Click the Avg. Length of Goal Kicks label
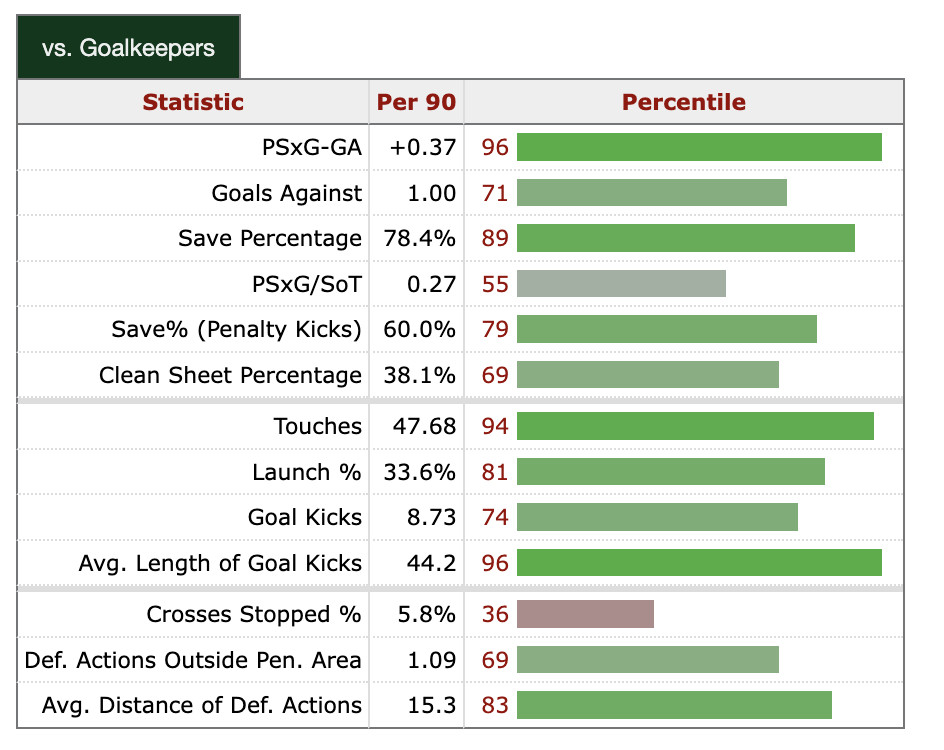Viewport: 944px width, 750px height. (x=220, y=563)
